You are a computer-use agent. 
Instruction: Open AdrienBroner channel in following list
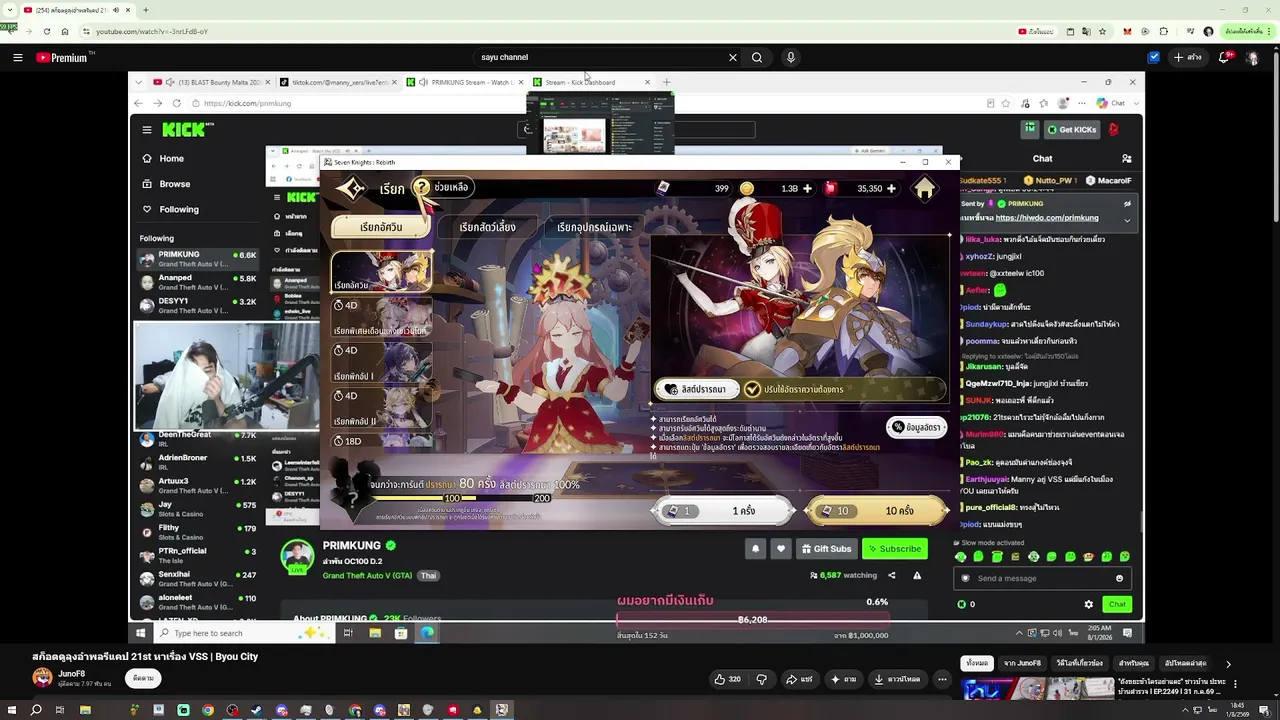198,462
